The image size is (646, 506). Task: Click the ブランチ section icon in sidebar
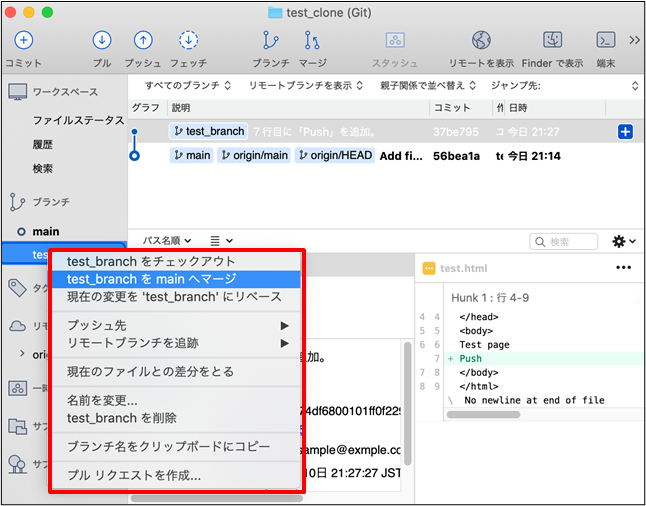coord(17,202)
